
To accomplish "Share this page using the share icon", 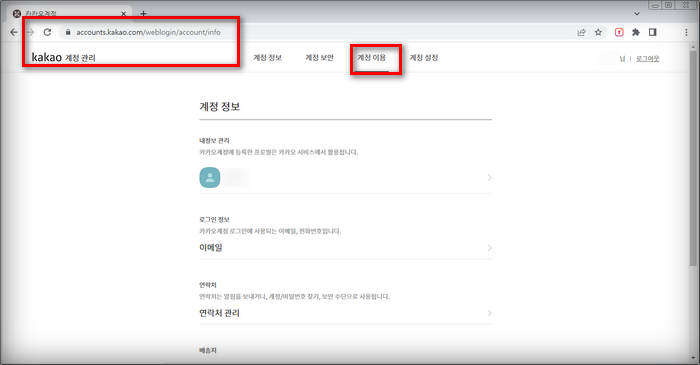I will pos(581,32).
